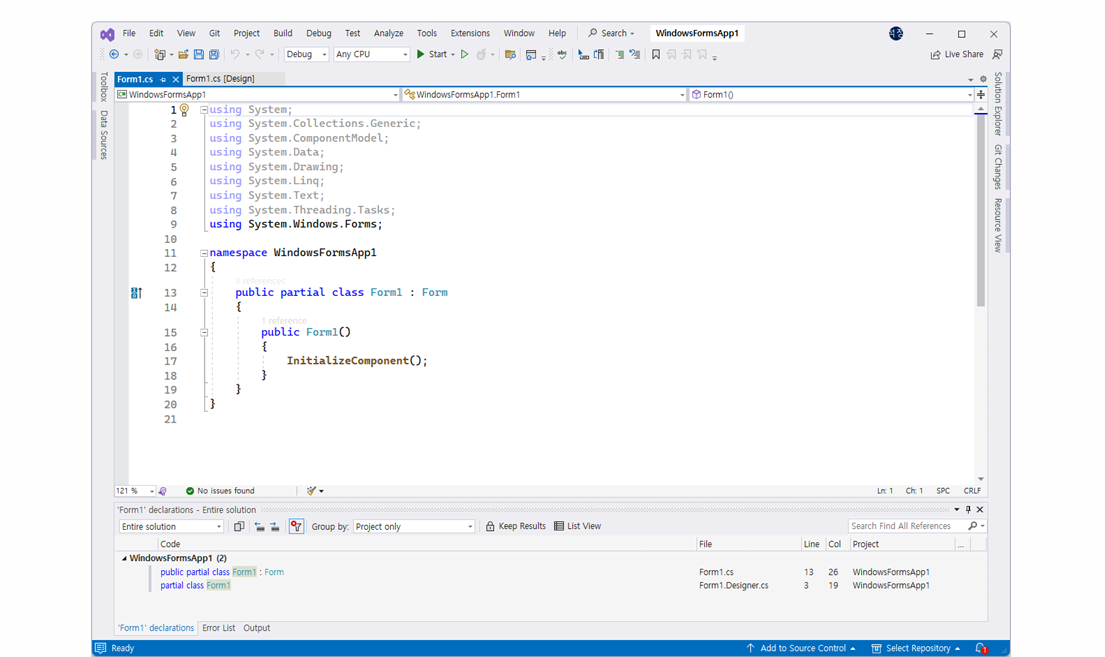Click the Navigate Backward arrow icon
Image resolution: width=1105 pixels, height=657 pixels.
pos(114,54)
